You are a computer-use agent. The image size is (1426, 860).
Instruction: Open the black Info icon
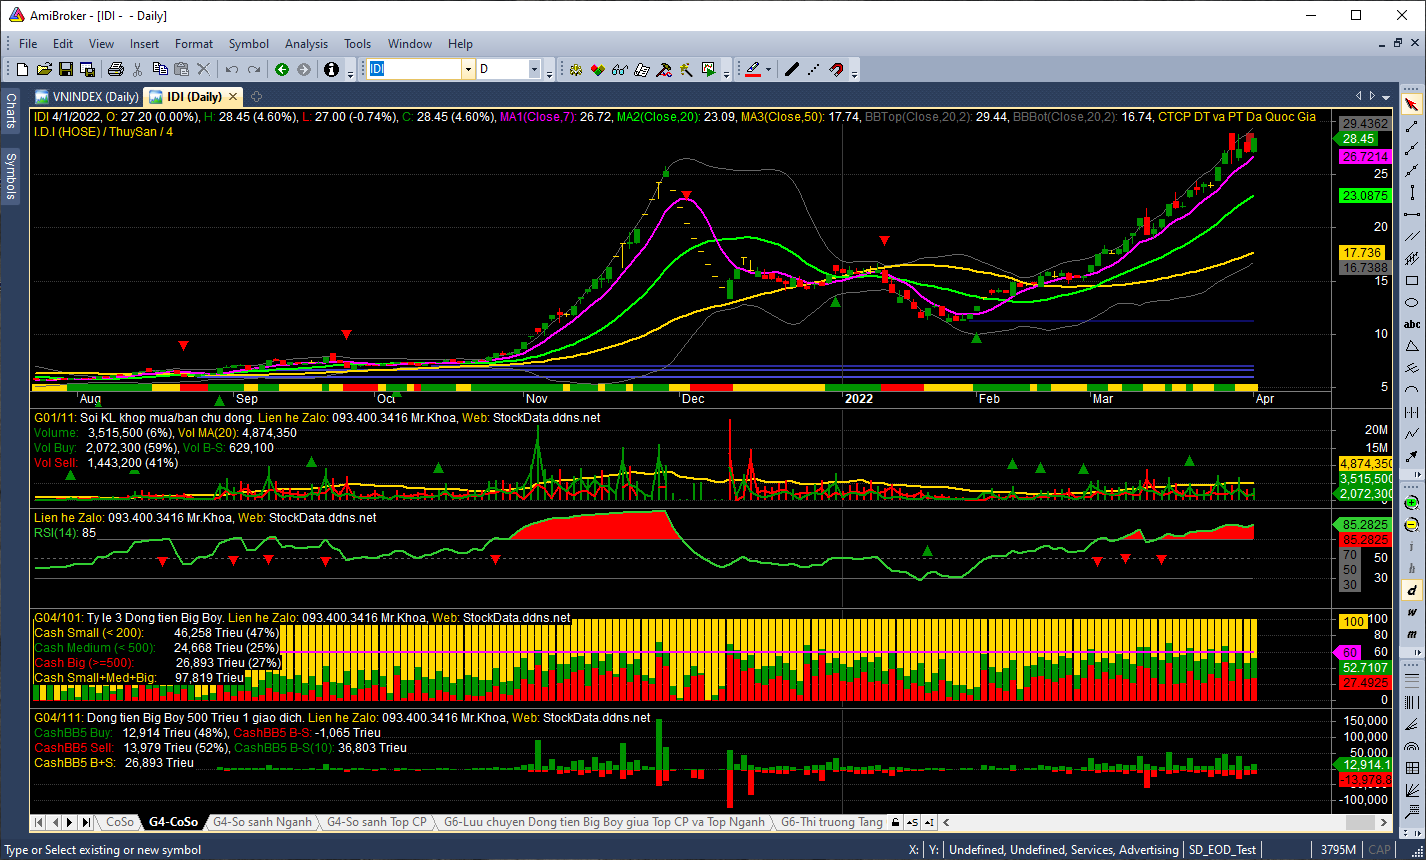pos(332,69)
